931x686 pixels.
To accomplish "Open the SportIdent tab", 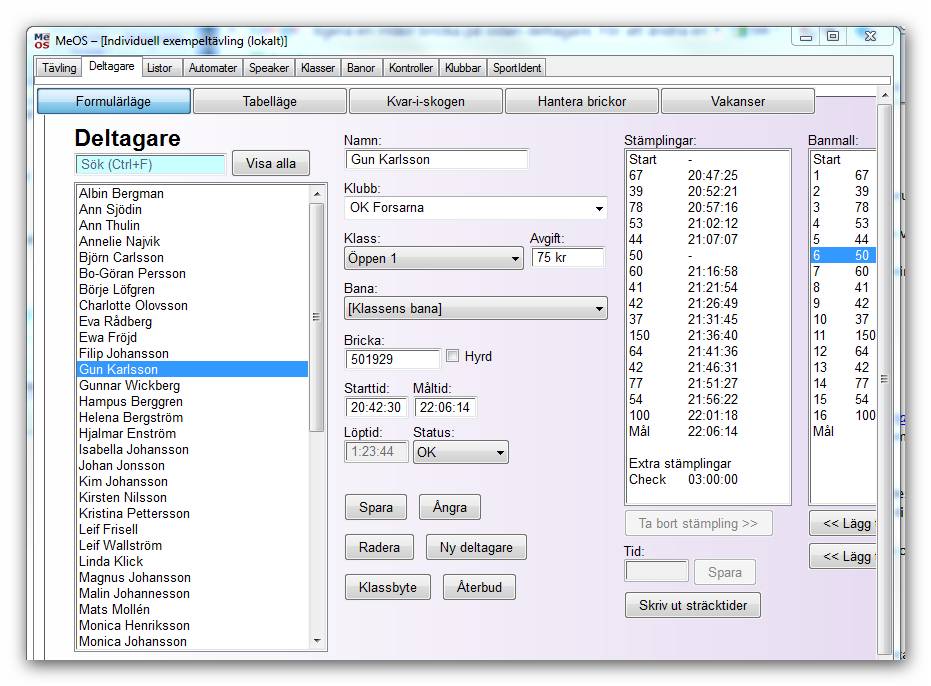I will pyautogui.click(x=517, y=68).
